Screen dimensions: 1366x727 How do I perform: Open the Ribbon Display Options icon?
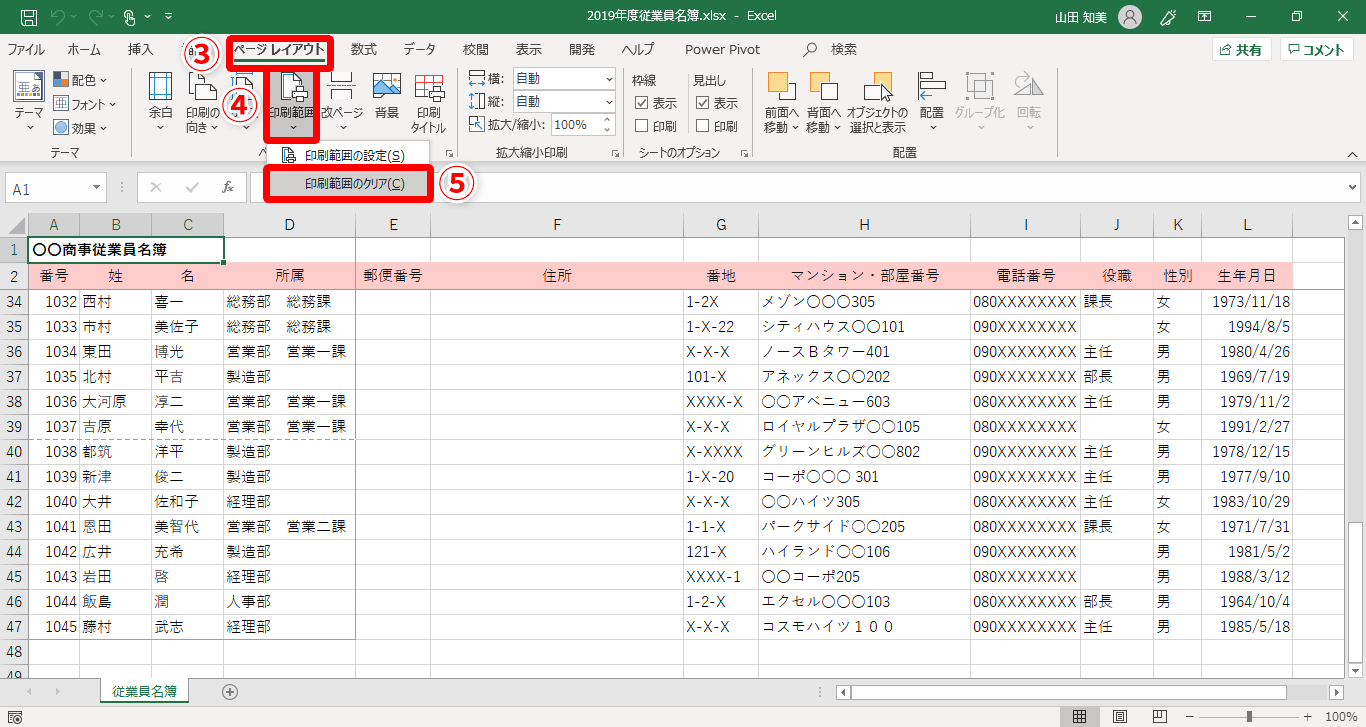click(x=1205, y=17)
